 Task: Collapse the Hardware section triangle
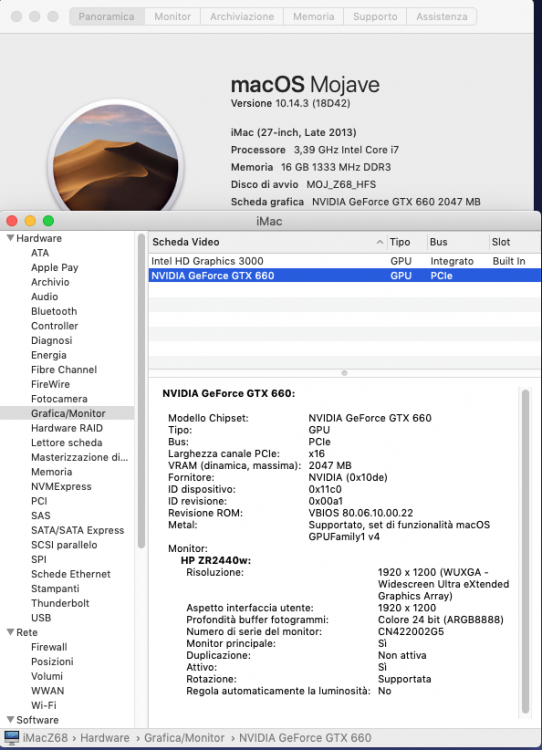point(10,238)
